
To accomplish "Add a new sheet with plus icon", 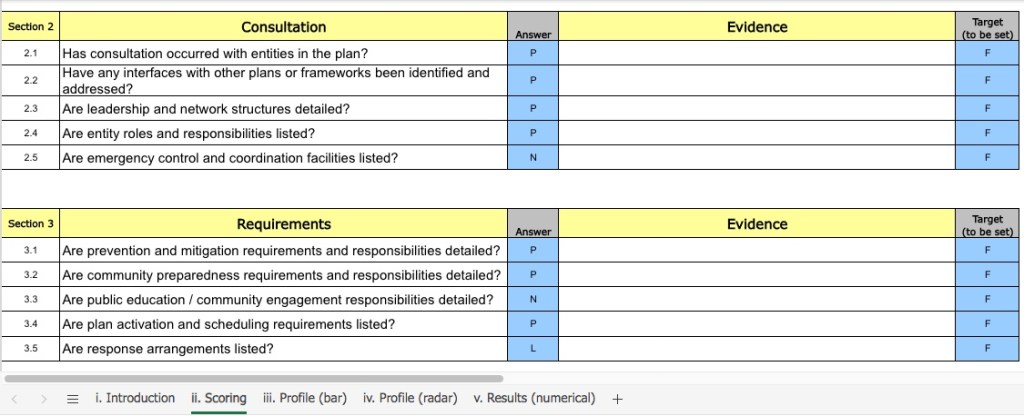I will [617, 398].
